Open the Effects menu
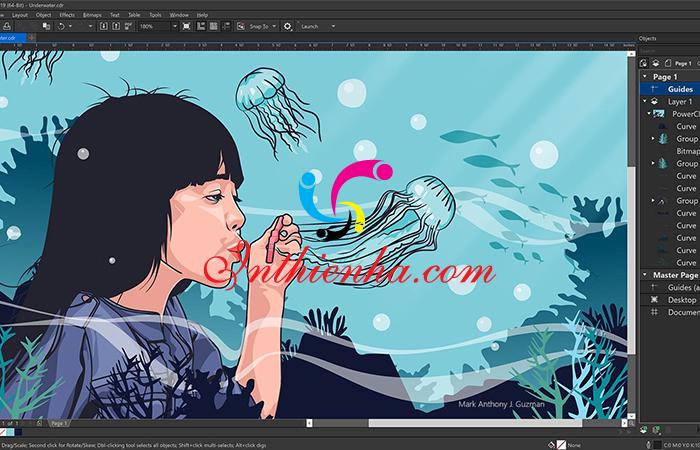The image size is (700, 450). point(67,15)
